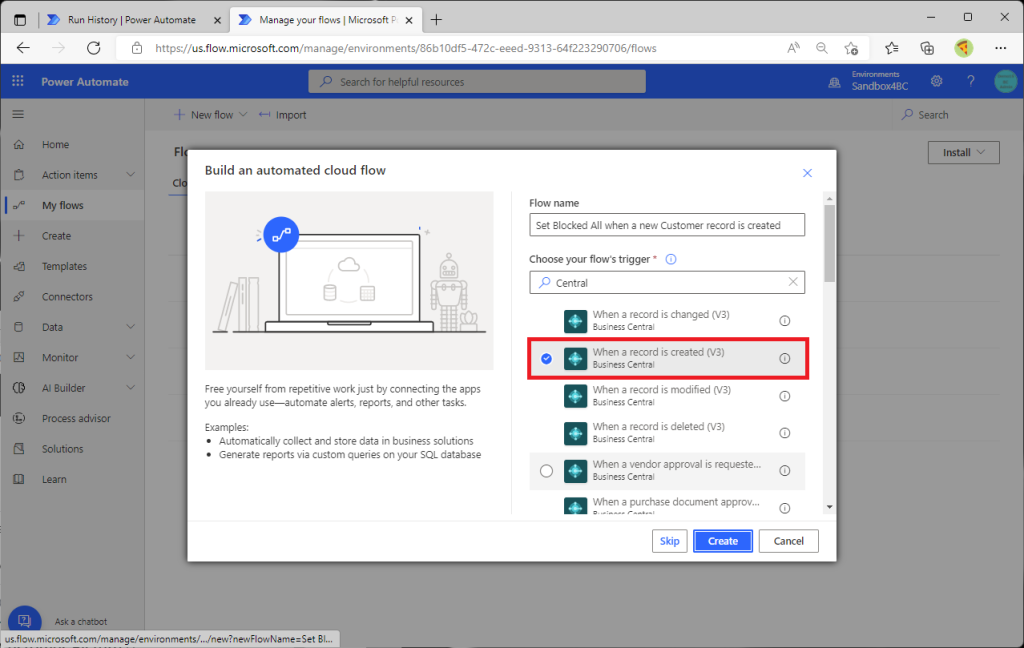This screenshot has width=1024, height=648.
Task: Collapse the left navigation hamburger menu
Action: pos(18,114)
